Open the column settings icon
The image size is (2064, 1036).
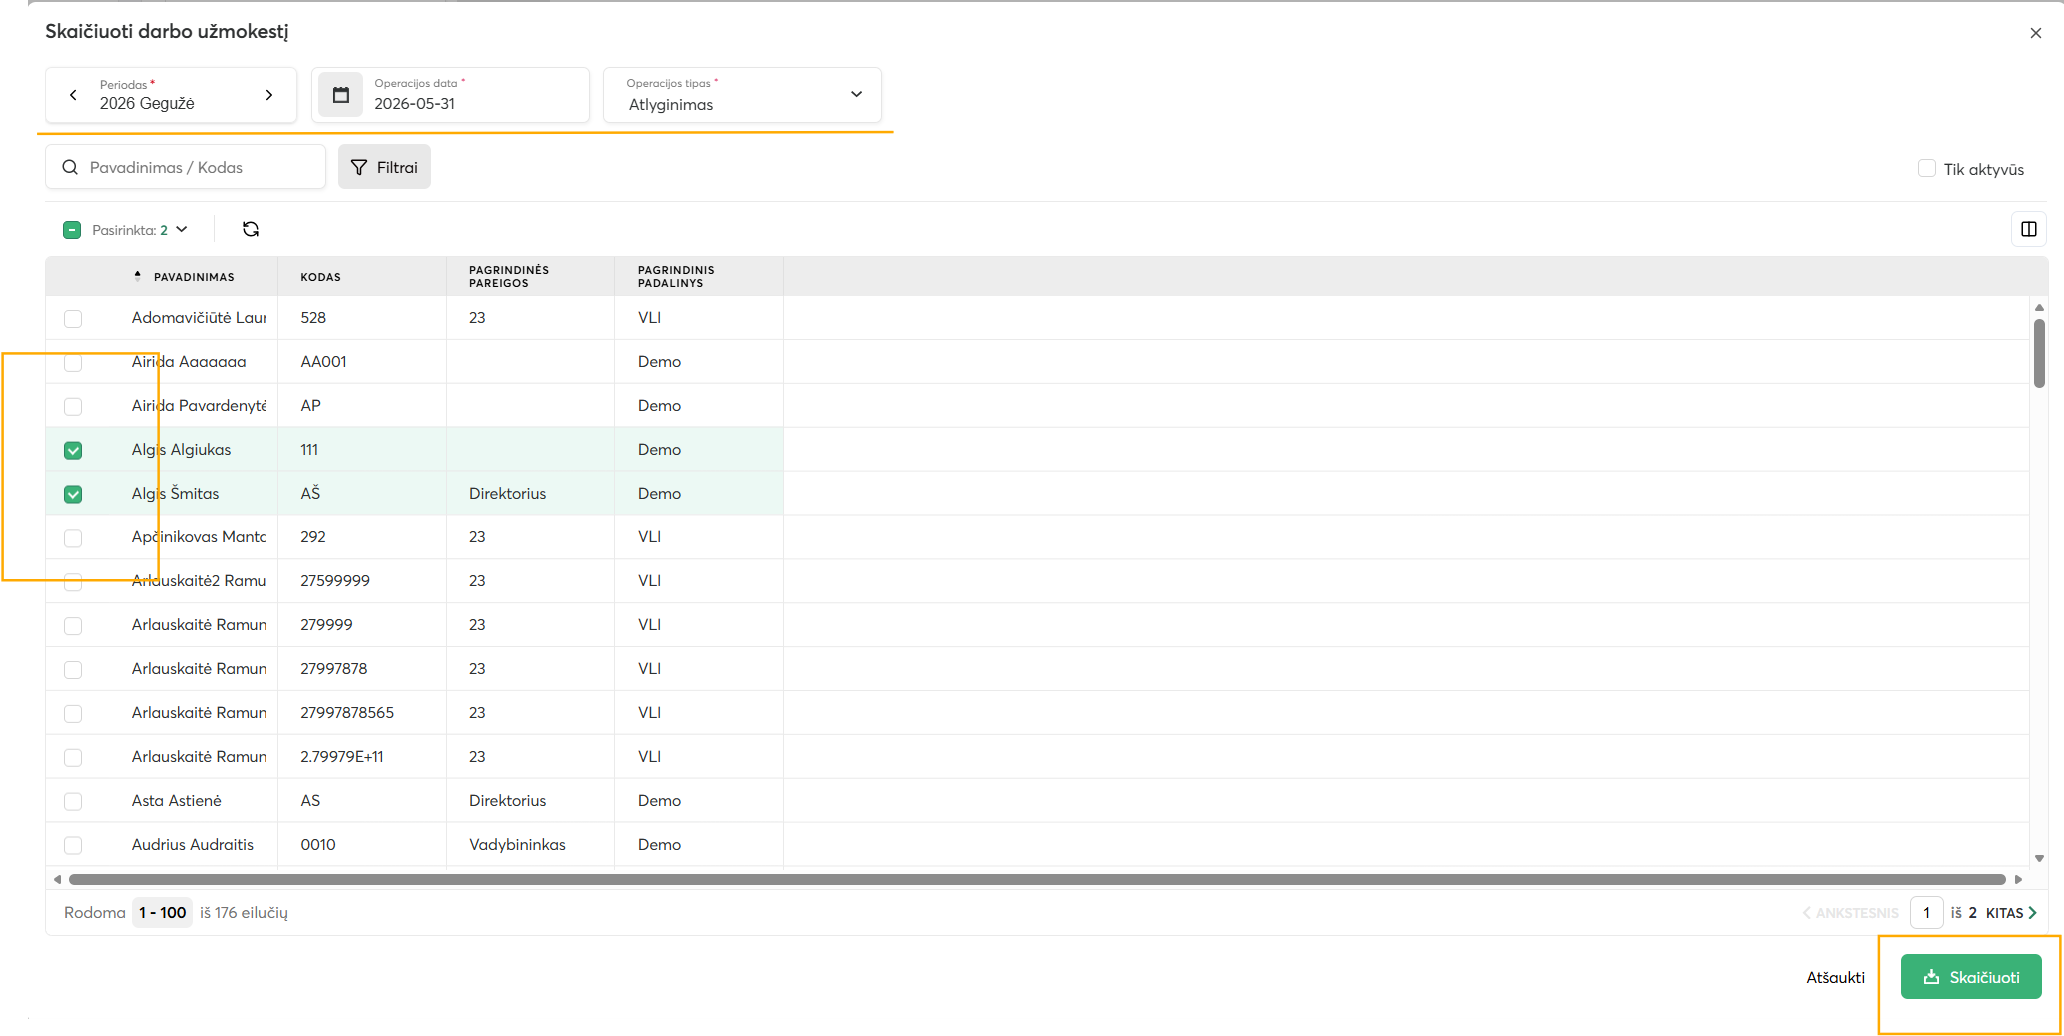[2029, 229]
